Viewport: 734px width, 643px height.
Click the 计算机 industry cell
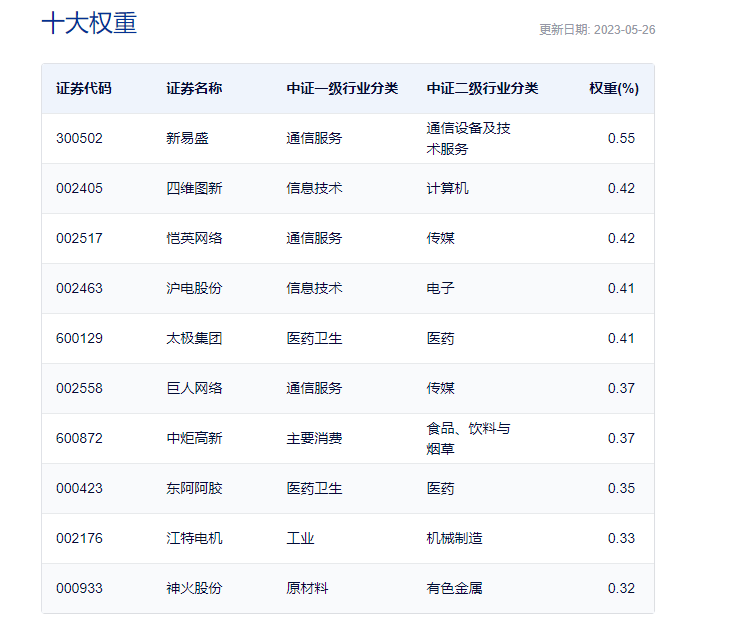point(448,189)
